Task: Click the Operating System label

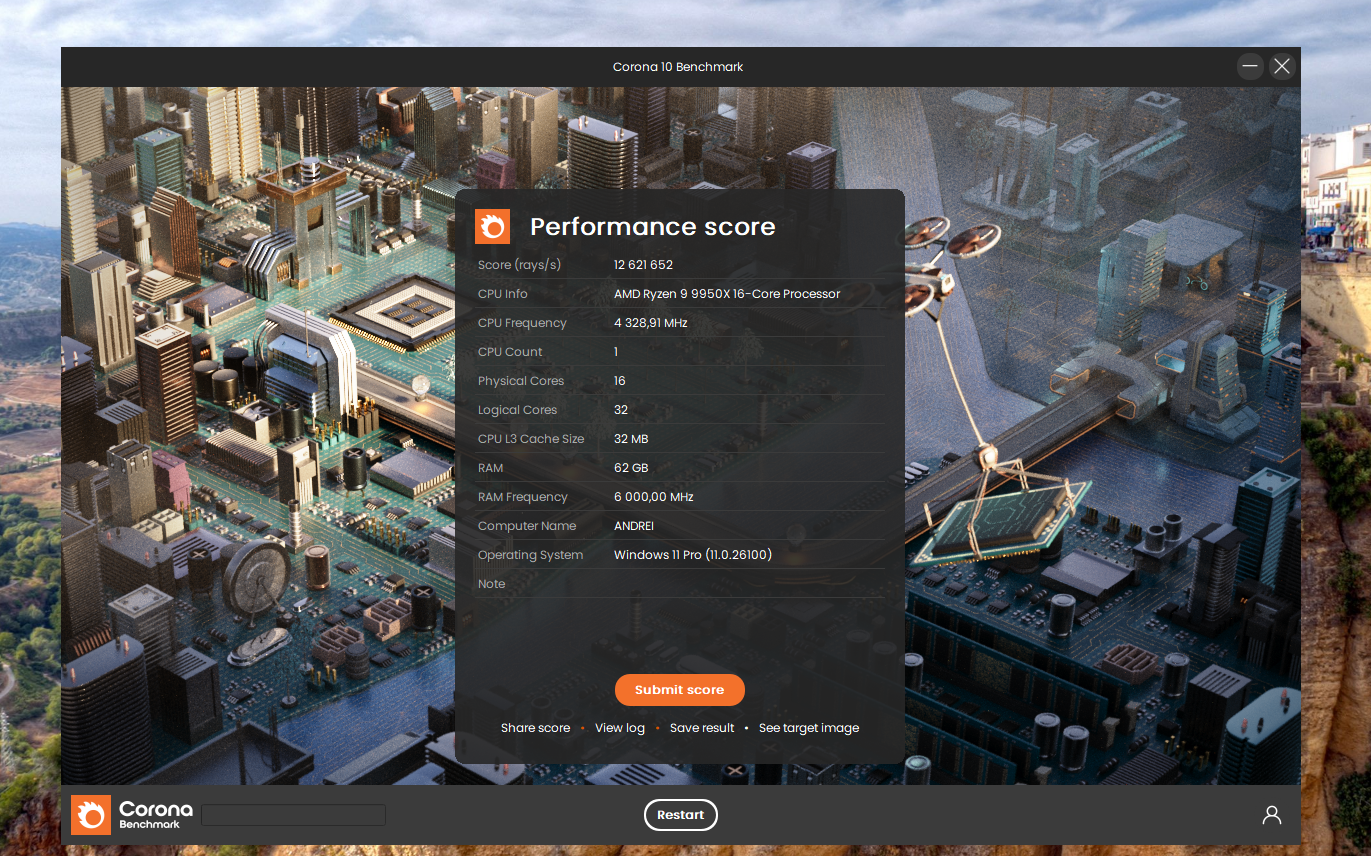Action: tap(530, 555)
